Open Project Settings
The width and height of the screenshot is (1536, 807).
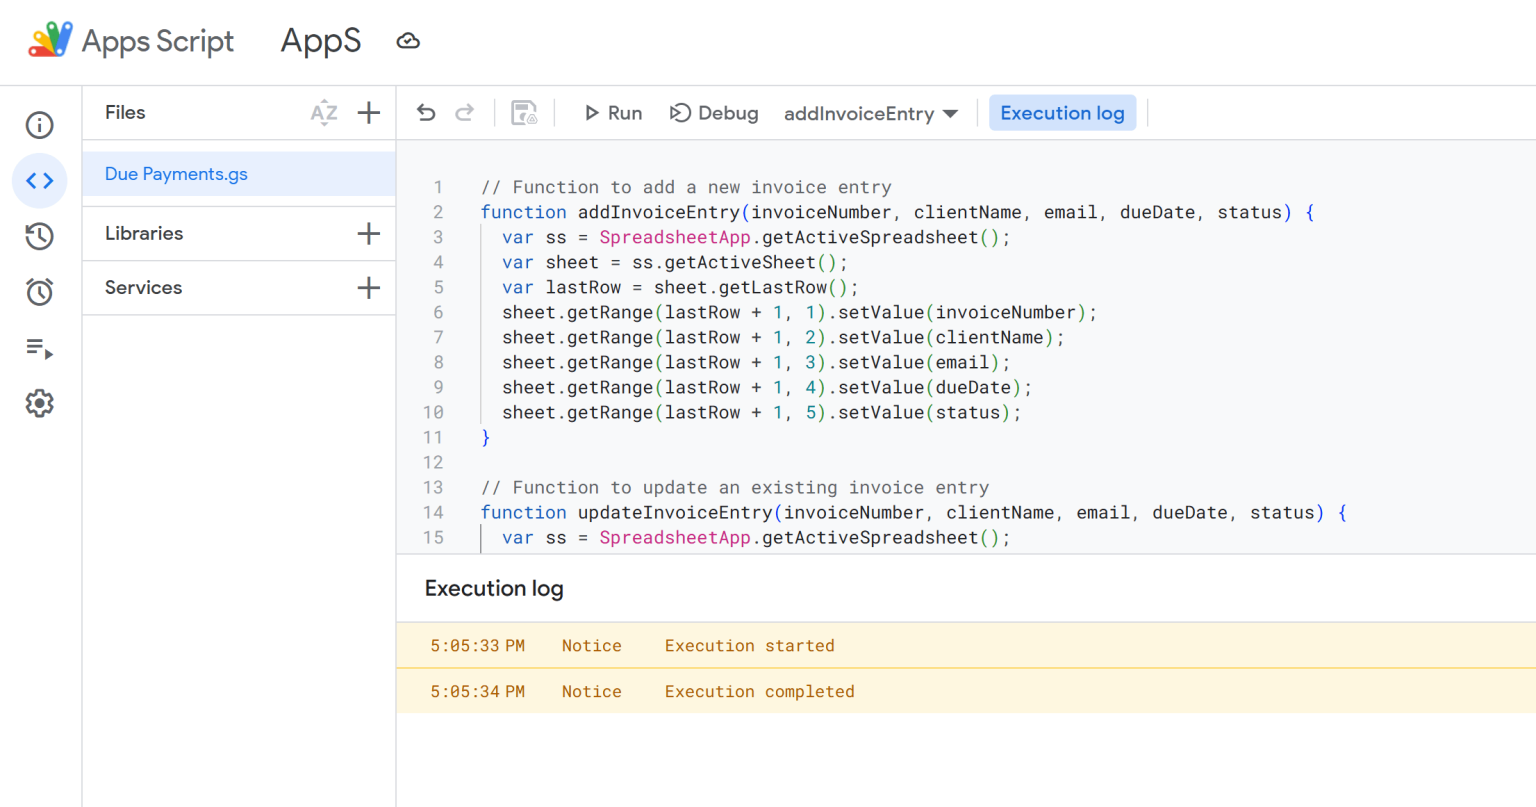point(39,403)
